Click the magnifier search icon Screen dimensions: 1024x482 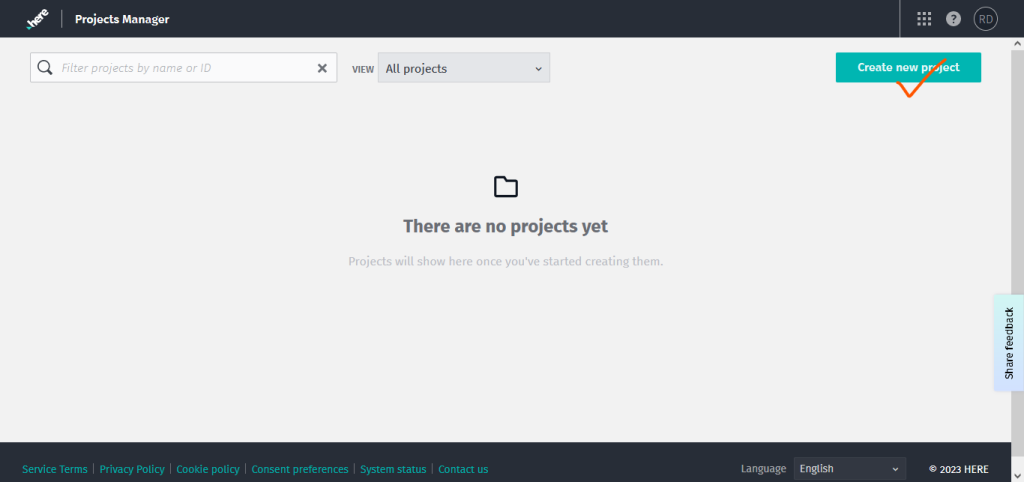pyautogui.click(x=45, y=68)
